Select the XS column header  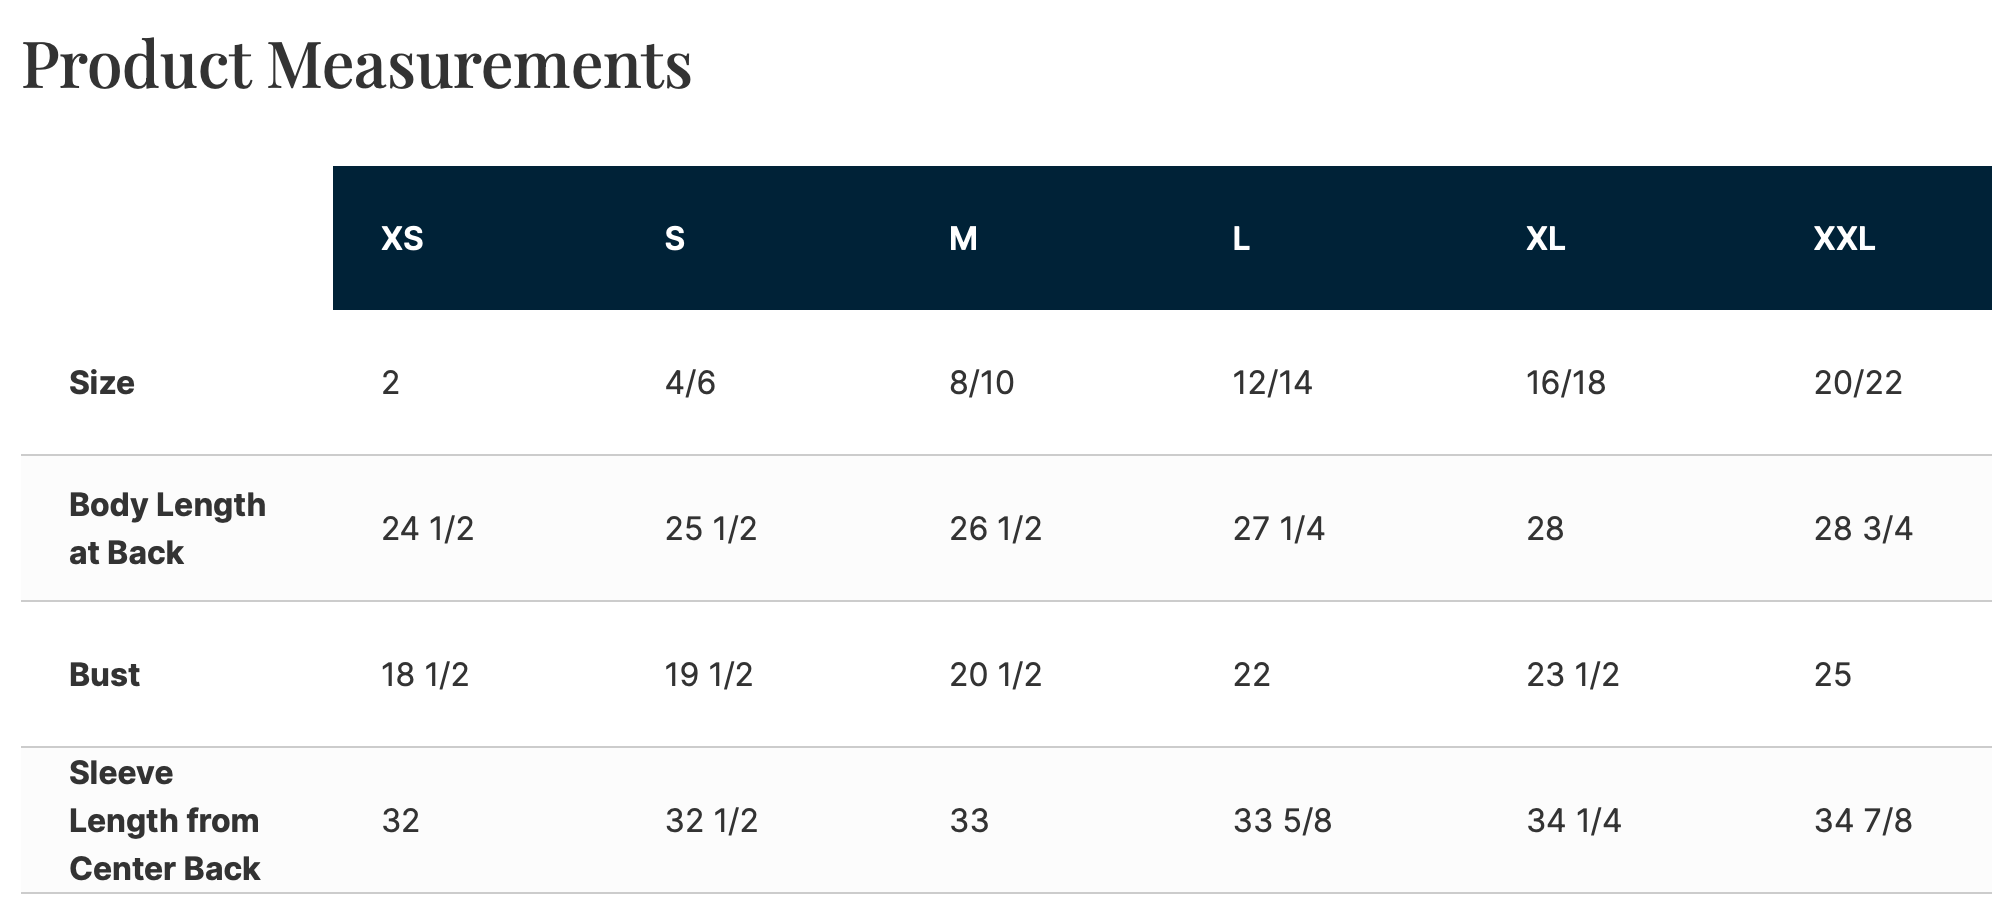(402, 239)
